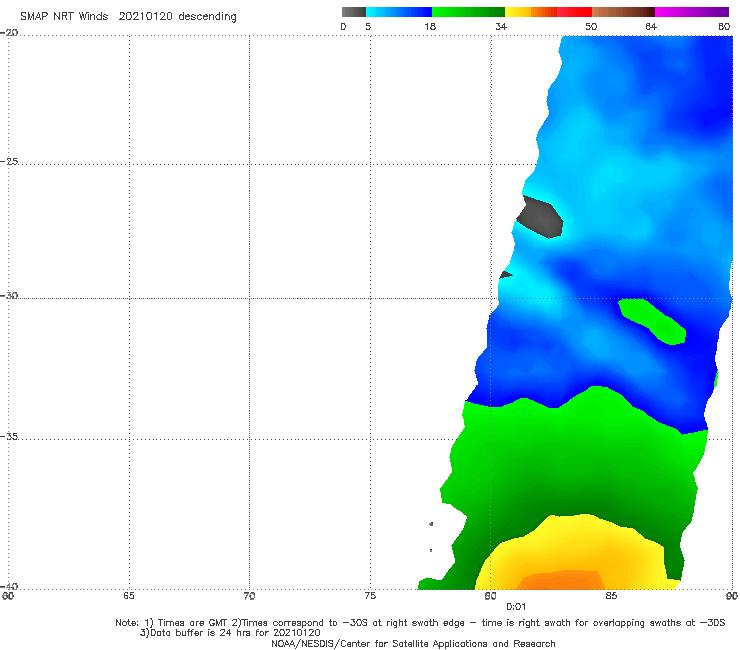Click the title text 'SMAP NRT Winds'
Screen dimensions: 740x650
point(64,16)
